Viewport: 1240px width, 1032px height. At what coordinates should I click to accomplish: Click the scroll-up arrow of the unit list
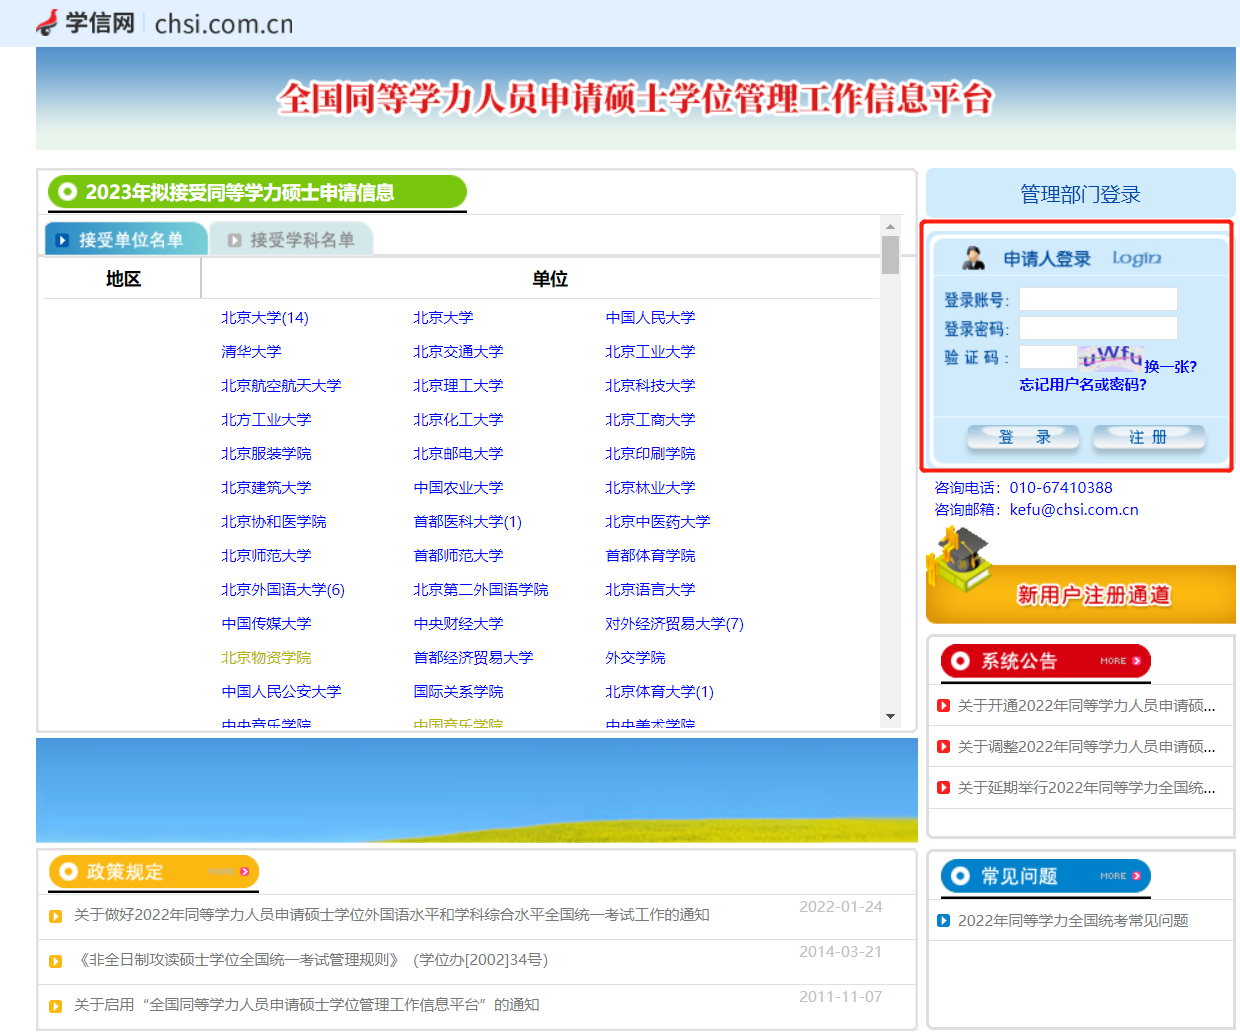pyautogui.click(x=890, y=226)
